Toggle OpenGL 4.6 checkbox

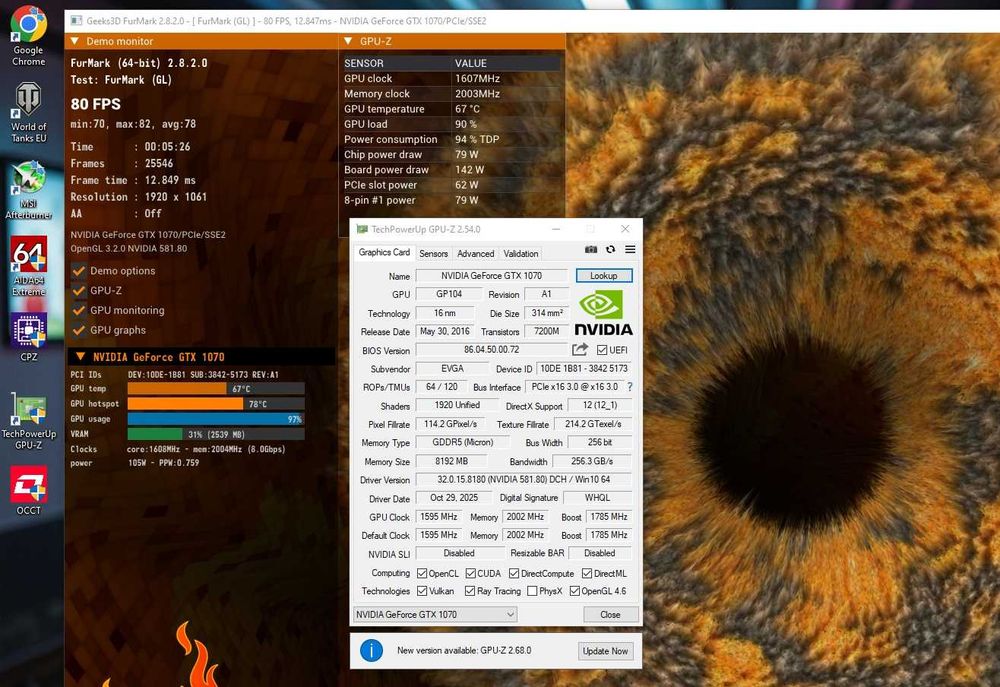(575, 591)
